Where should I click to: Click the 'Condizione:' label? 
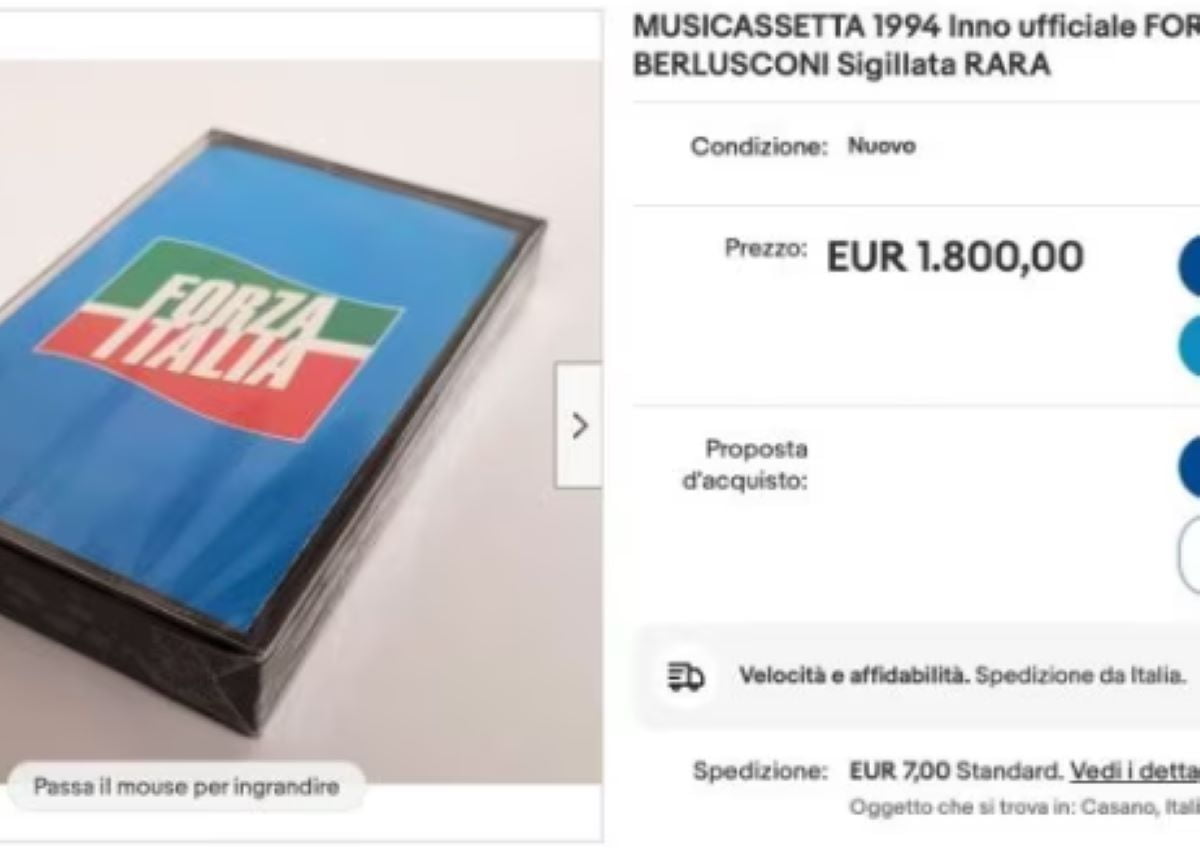point(760,146)
